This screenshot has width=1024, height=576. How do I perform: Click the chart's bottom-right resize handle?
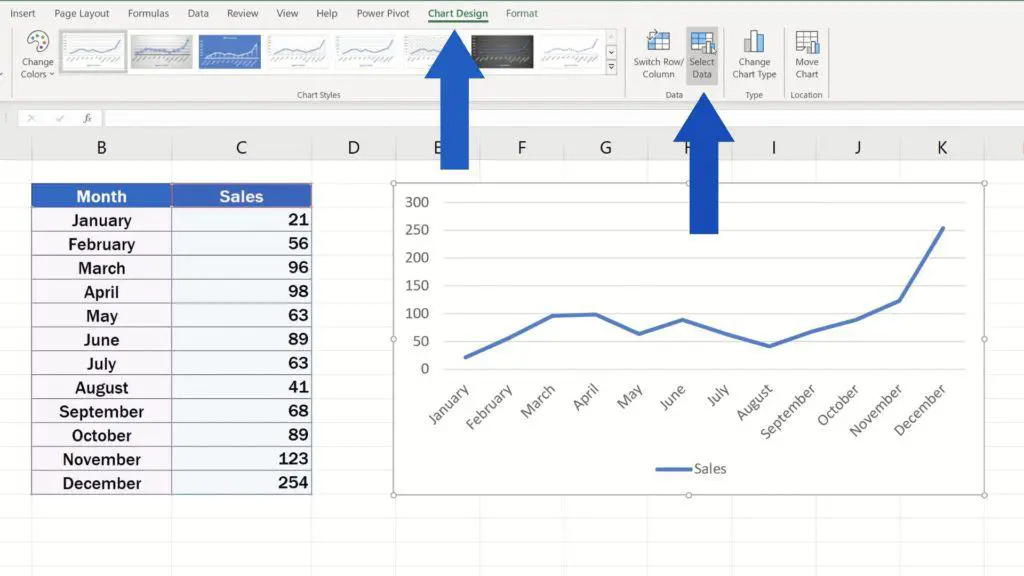point(984,495)
